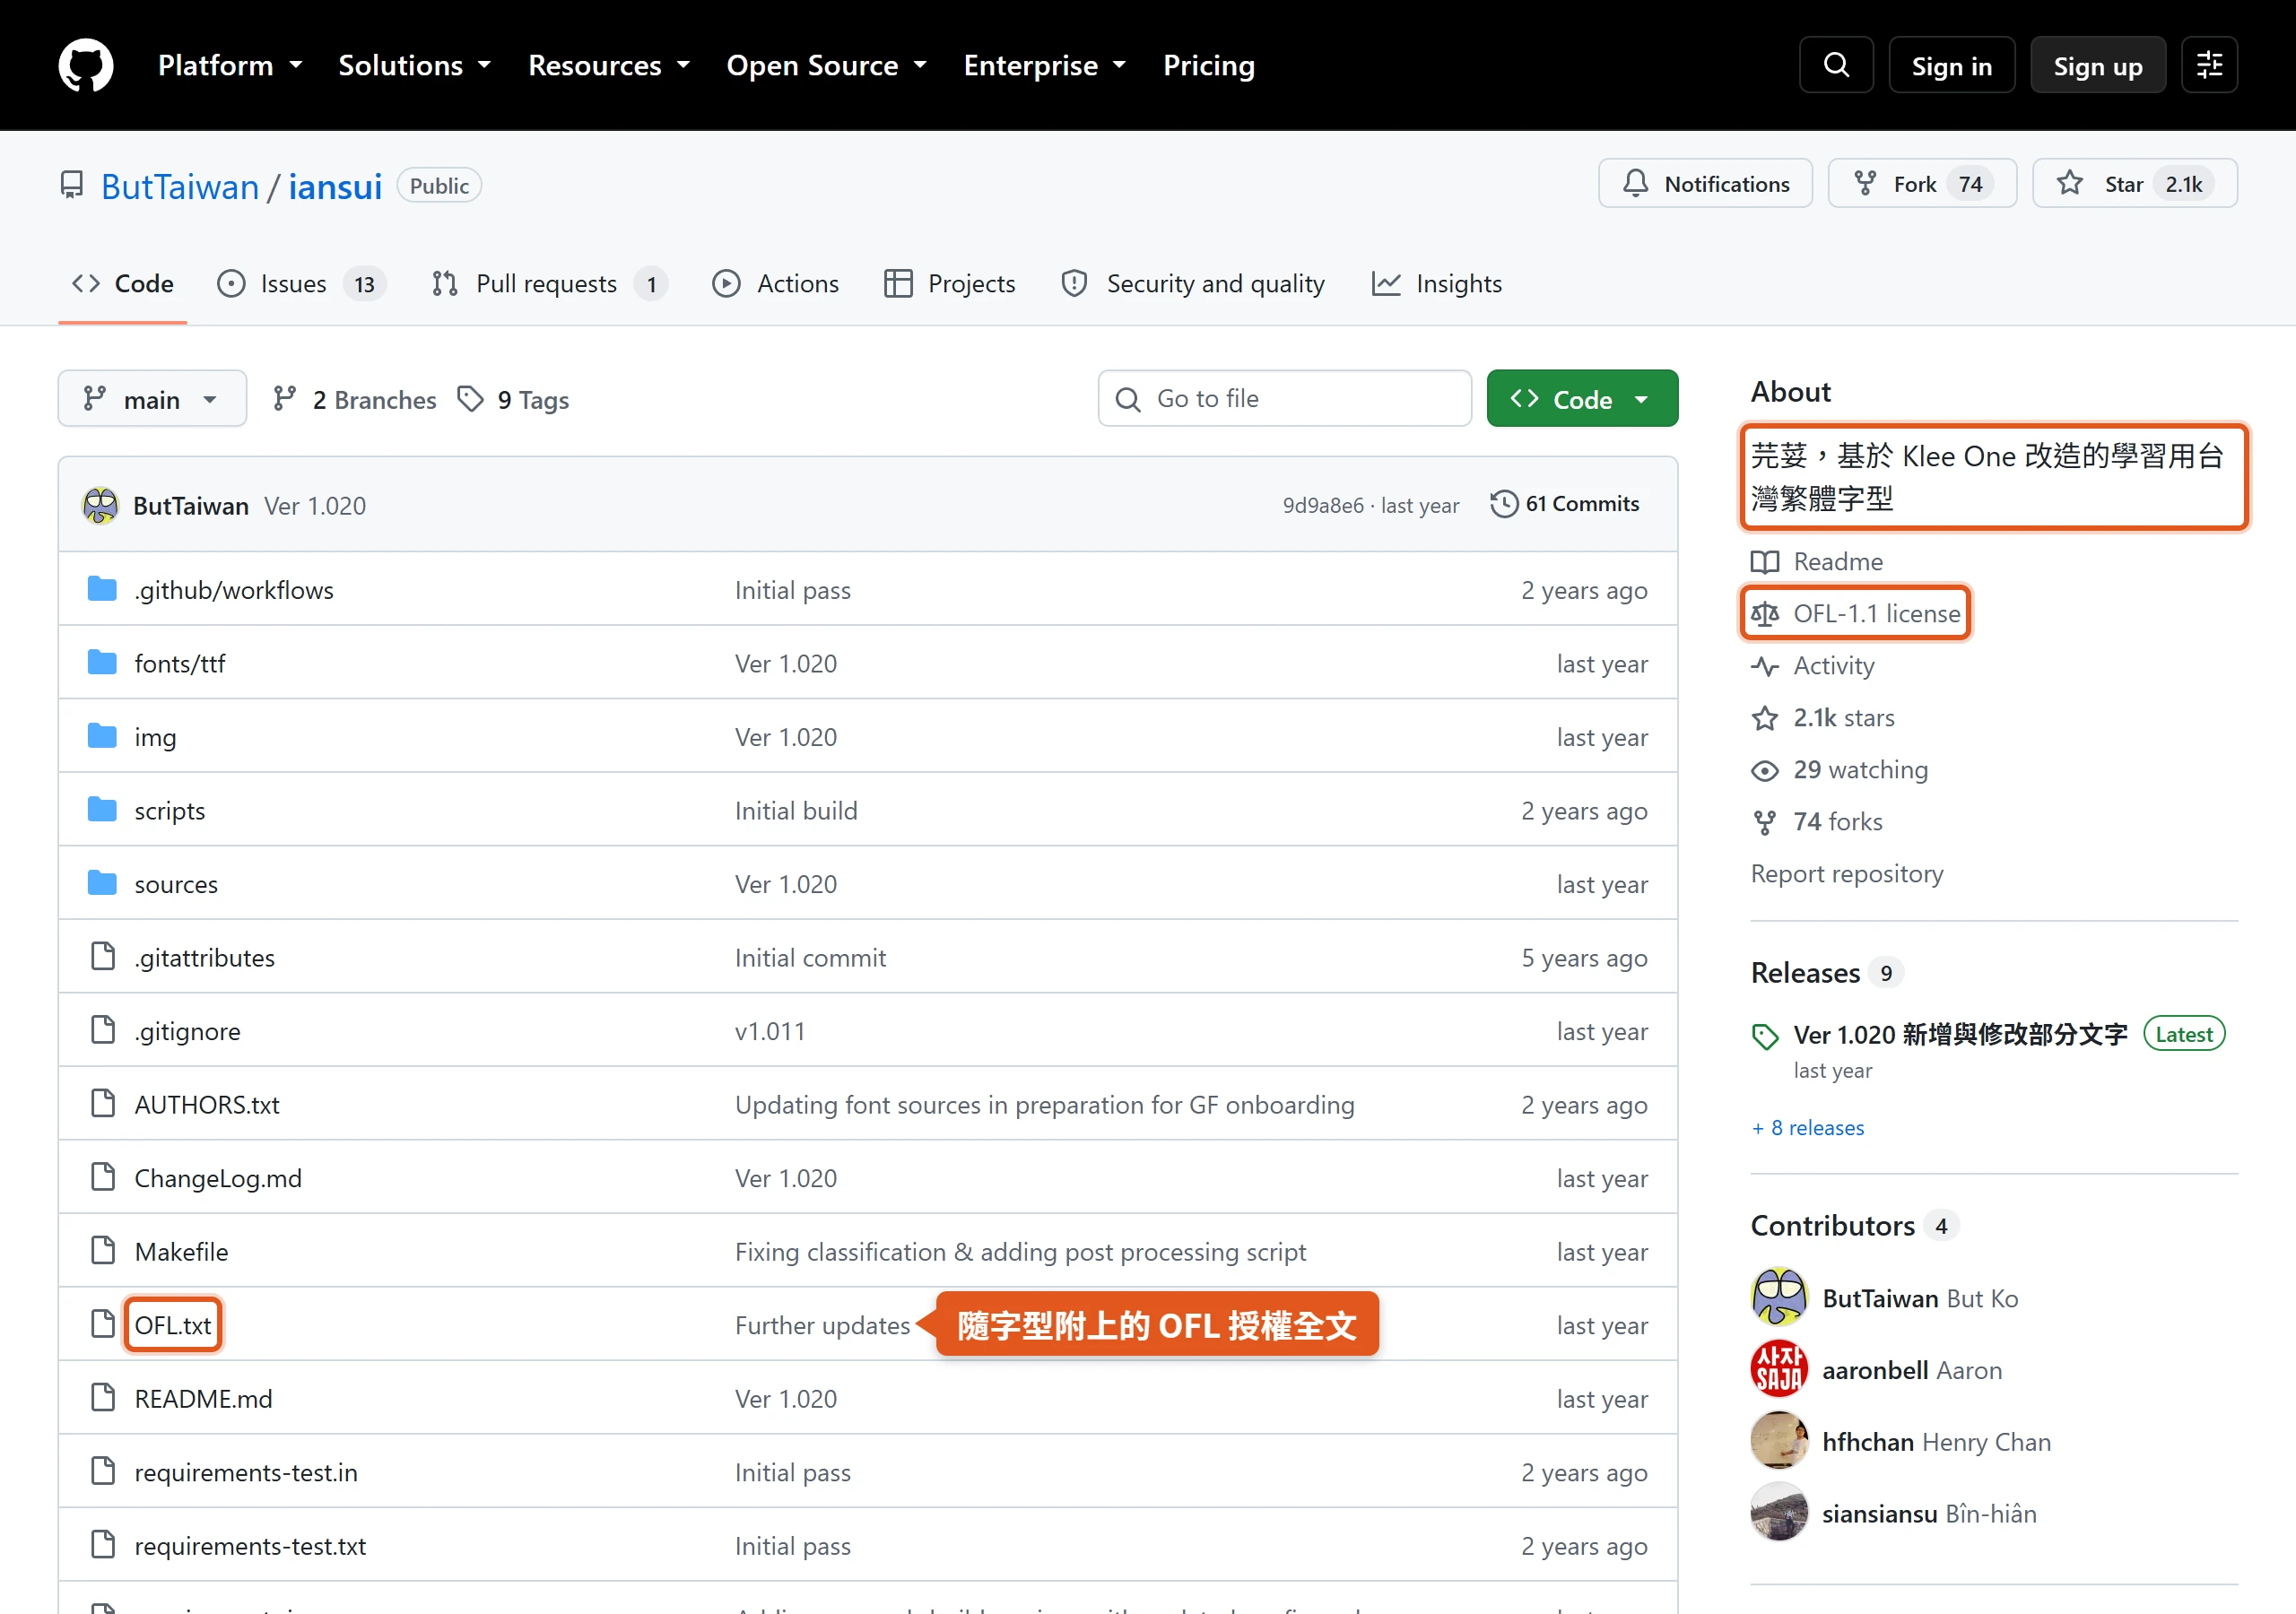Open README.md file
This screenshot has height=1614, width=2296.
click(x=203, y=1399)
